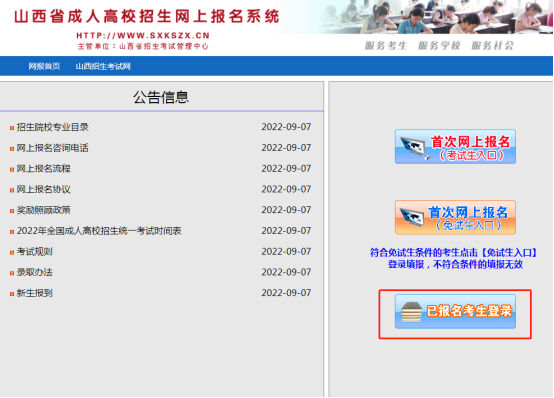The height and width of the screenshot is (398, 554).
Task: Click the book stack icon on 已报名考生登录
Action: click(412, 312)
